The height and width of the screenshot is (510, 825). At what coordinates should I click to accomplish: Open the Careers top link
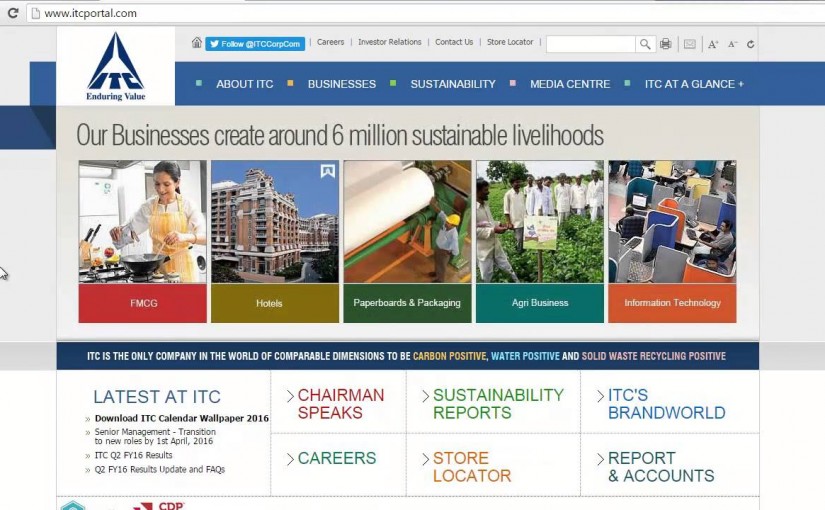click(330, 42)
